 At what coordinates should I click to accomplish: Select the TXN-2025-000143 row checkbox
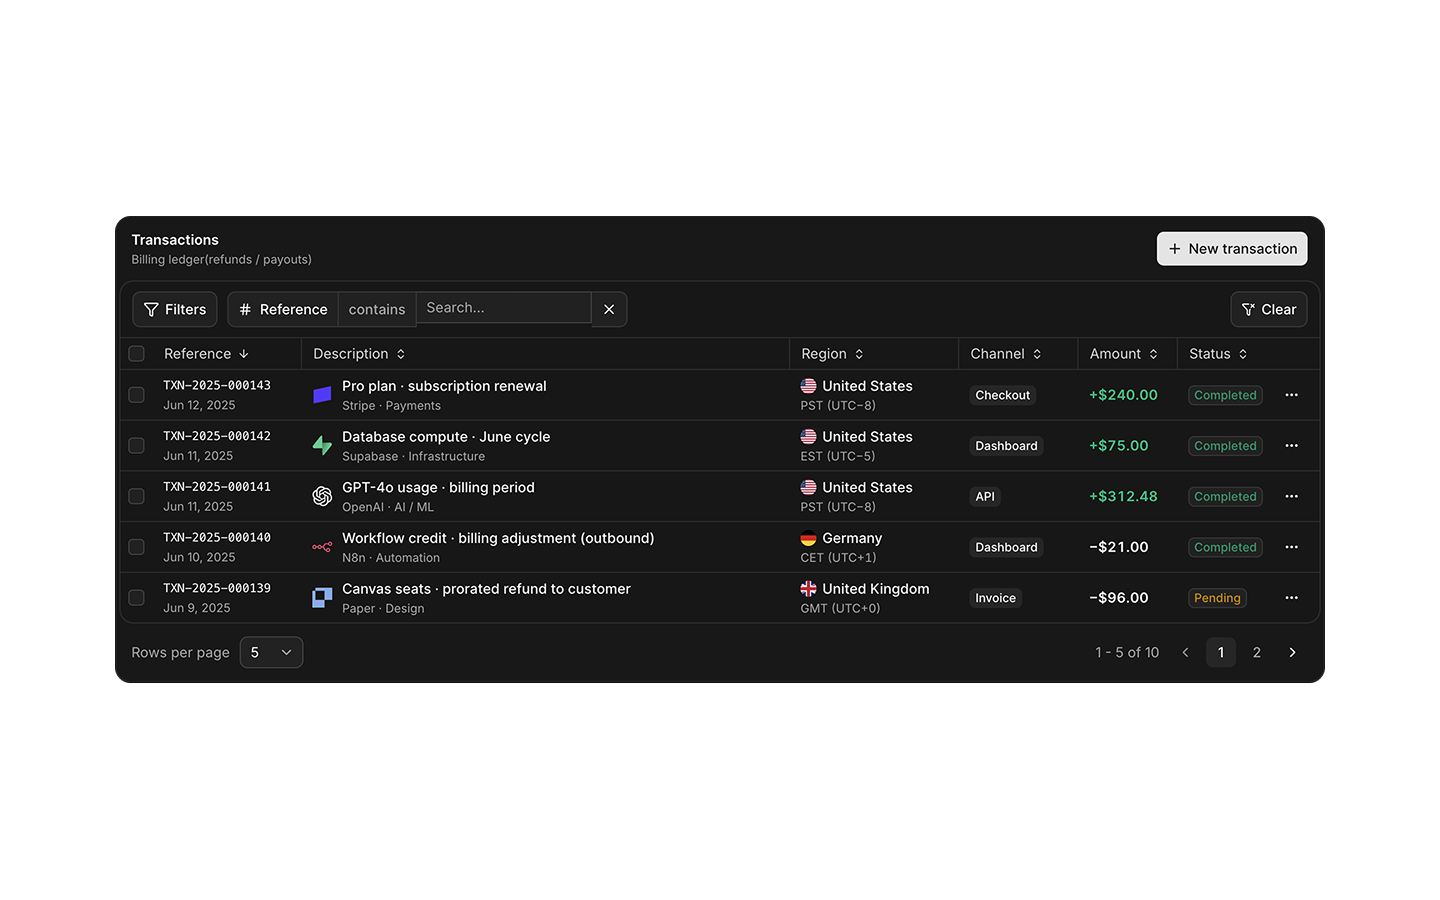137,395
